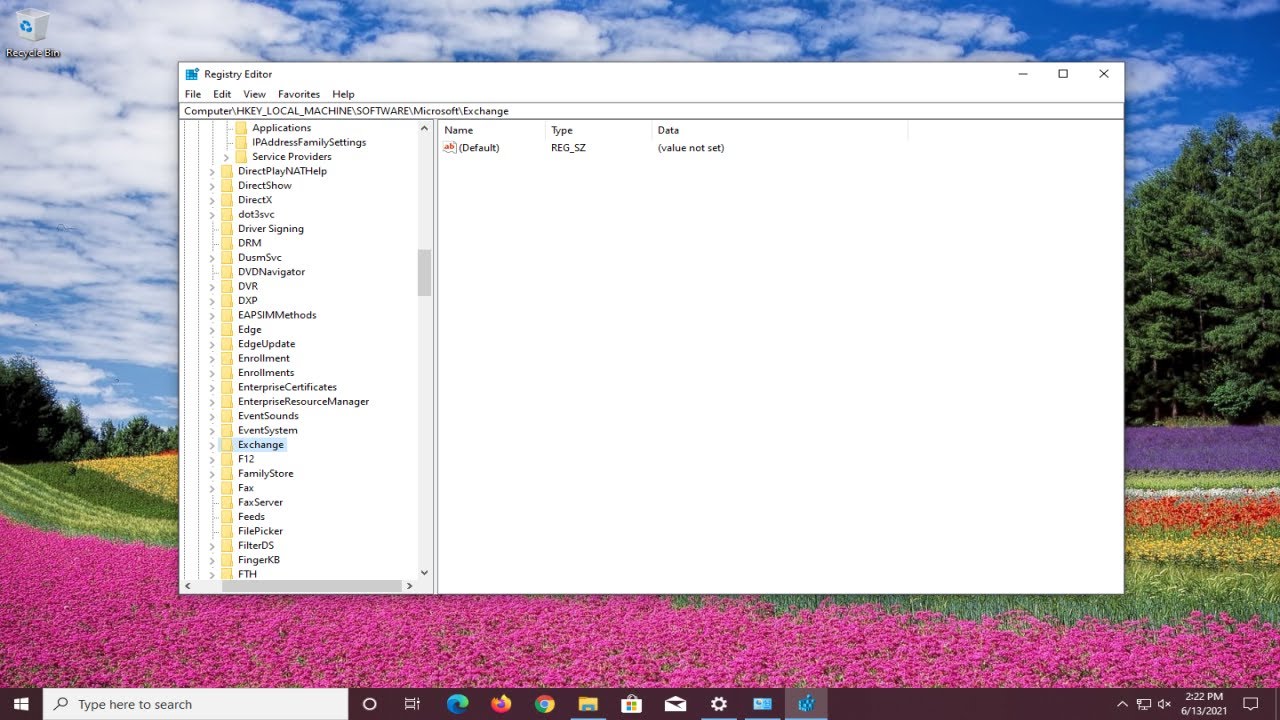Click the Registry Editor title icon
1280x720 pixels.
tap(192, 74)
